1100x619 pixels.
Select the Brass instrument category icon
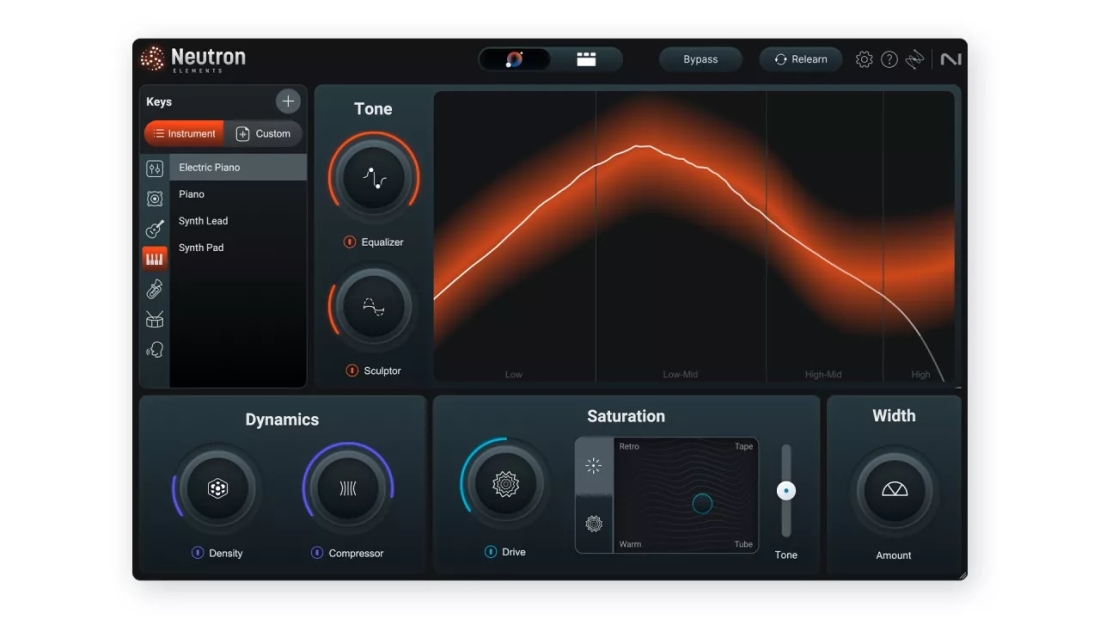tap(155, 289)
